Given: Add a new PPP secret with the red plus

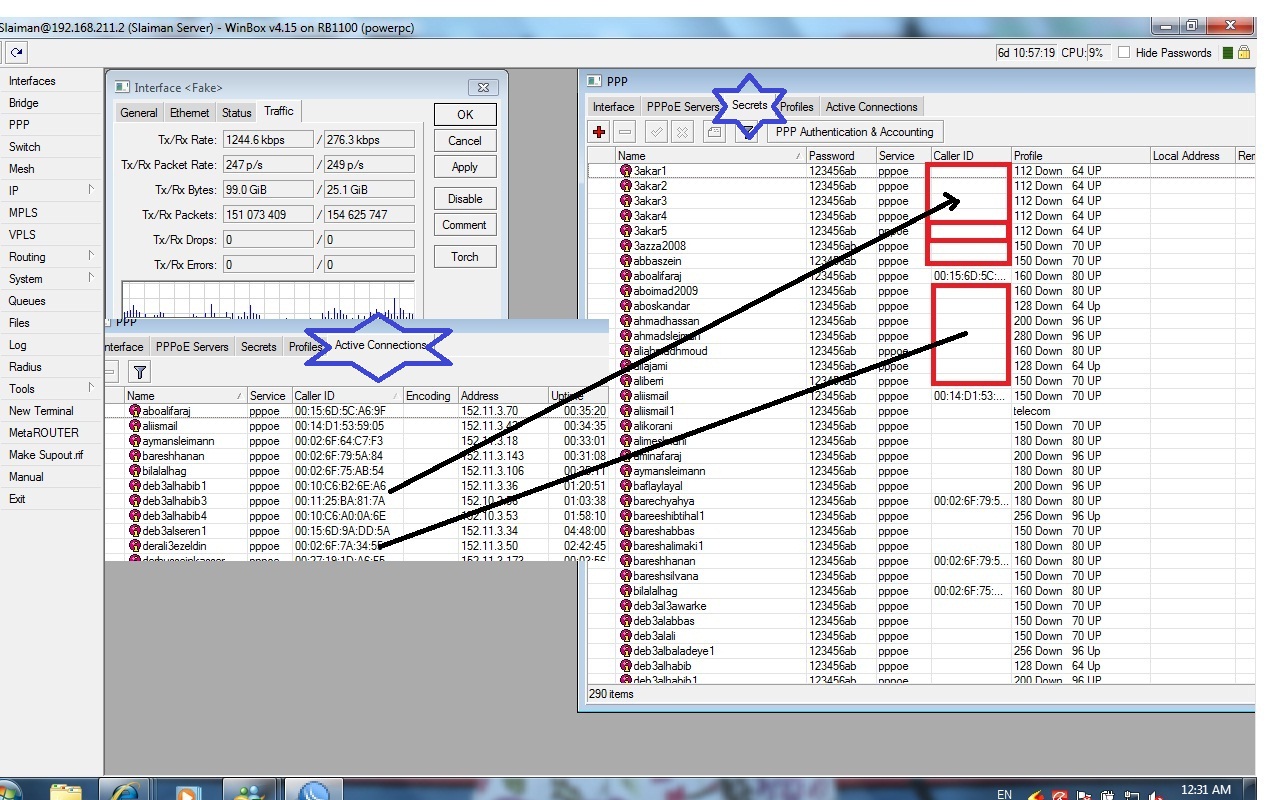Looking at the screenshot, I should [599, 131].
